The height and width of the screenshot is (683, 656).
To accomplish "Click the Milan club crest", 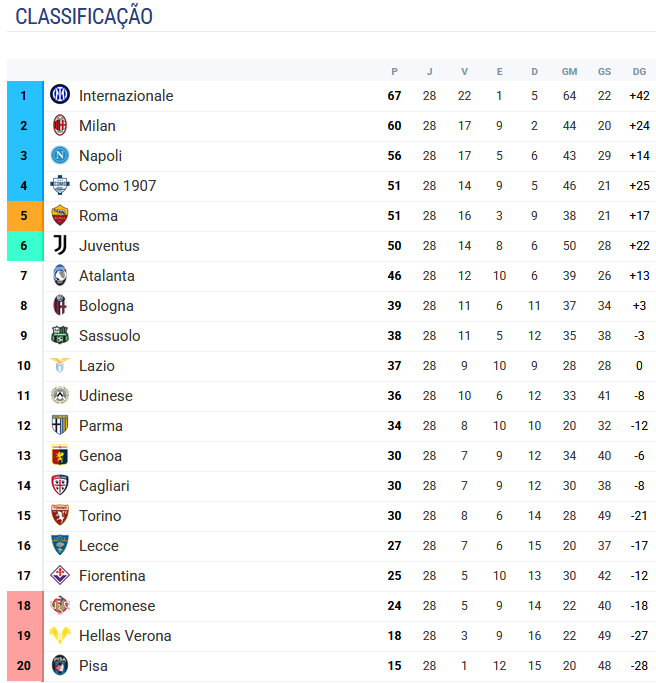I will 60,125.
